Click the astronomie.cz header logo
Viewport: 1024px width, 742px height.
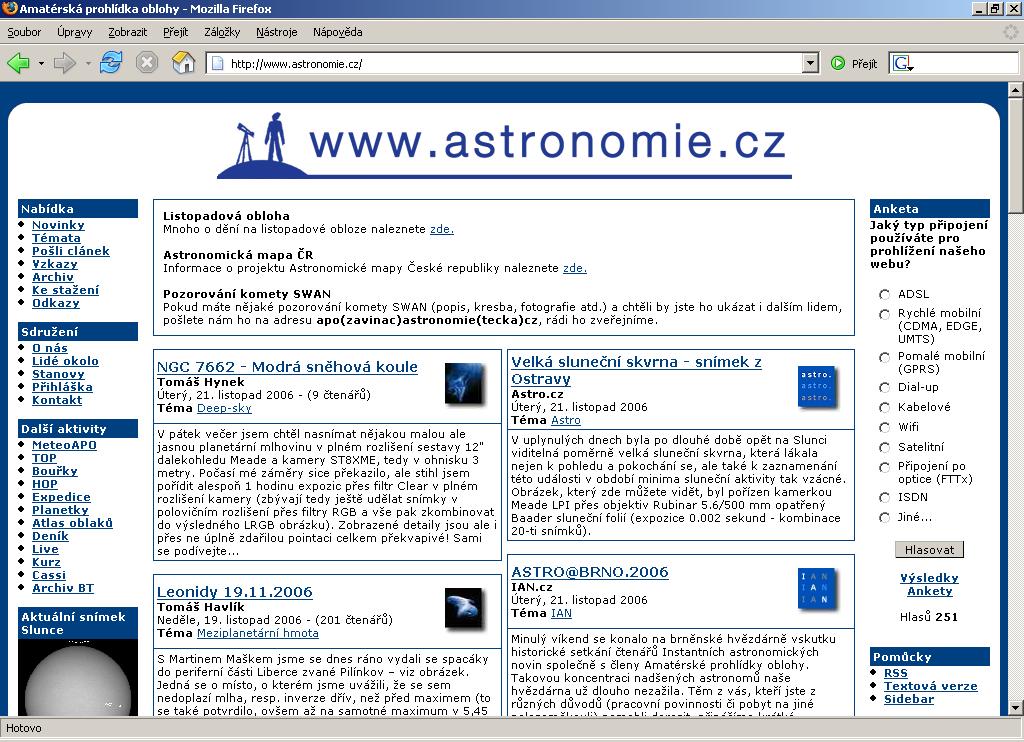coord(504,146)
